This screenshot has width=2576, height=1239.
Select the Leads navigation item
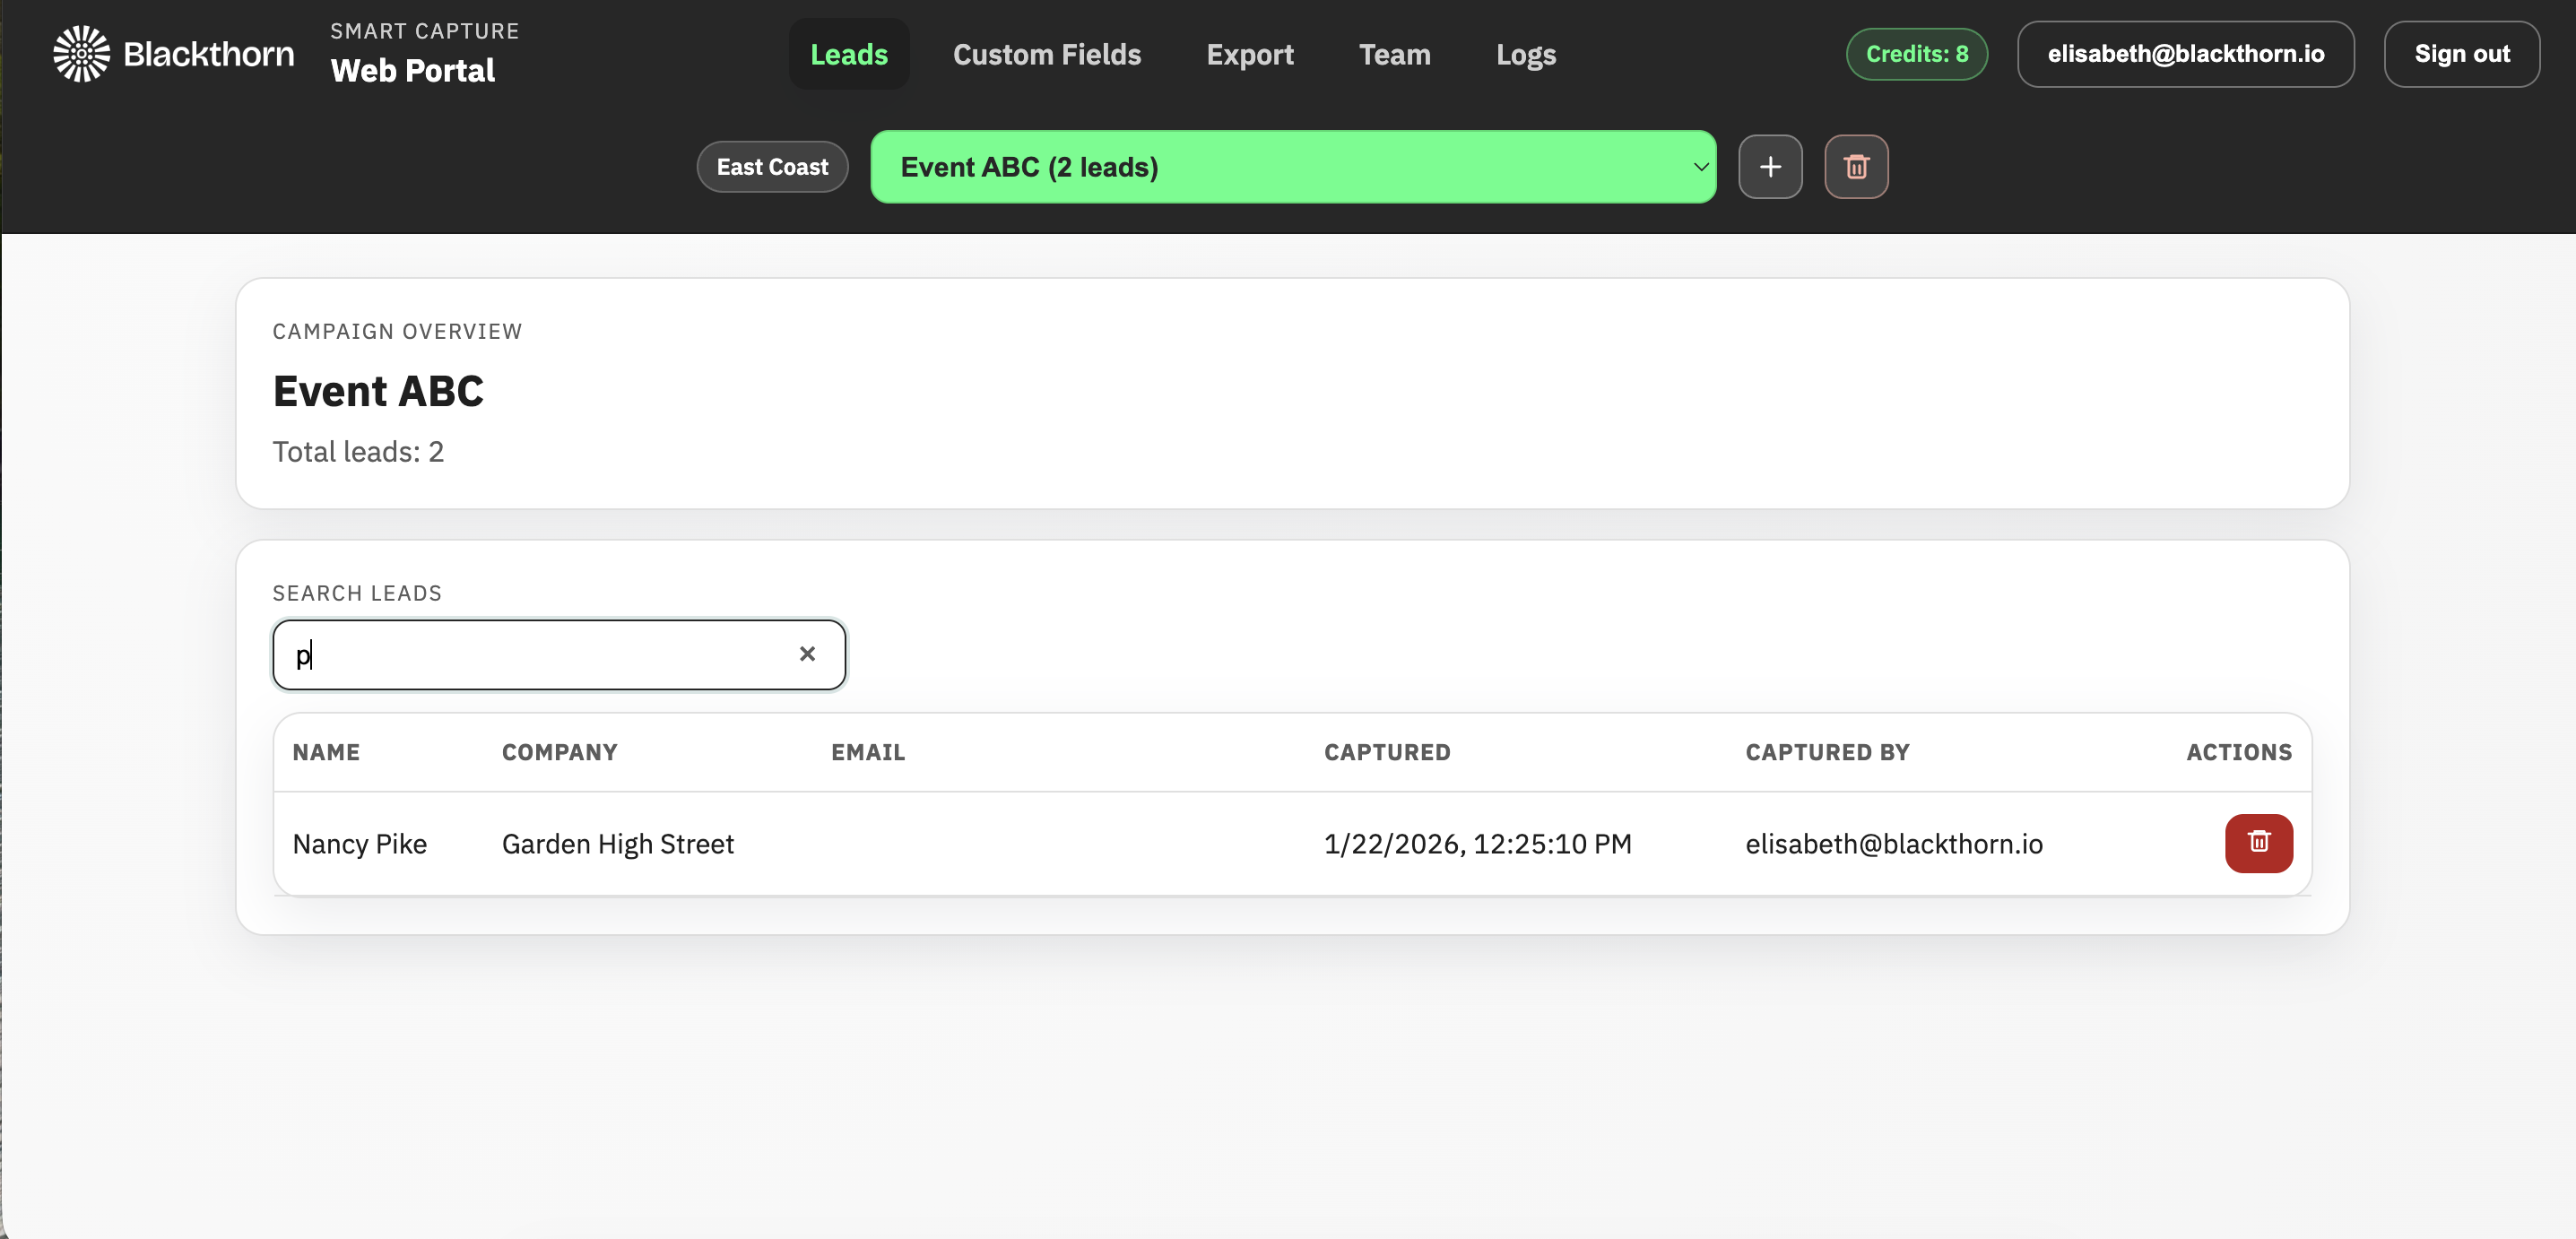point(848,53)
